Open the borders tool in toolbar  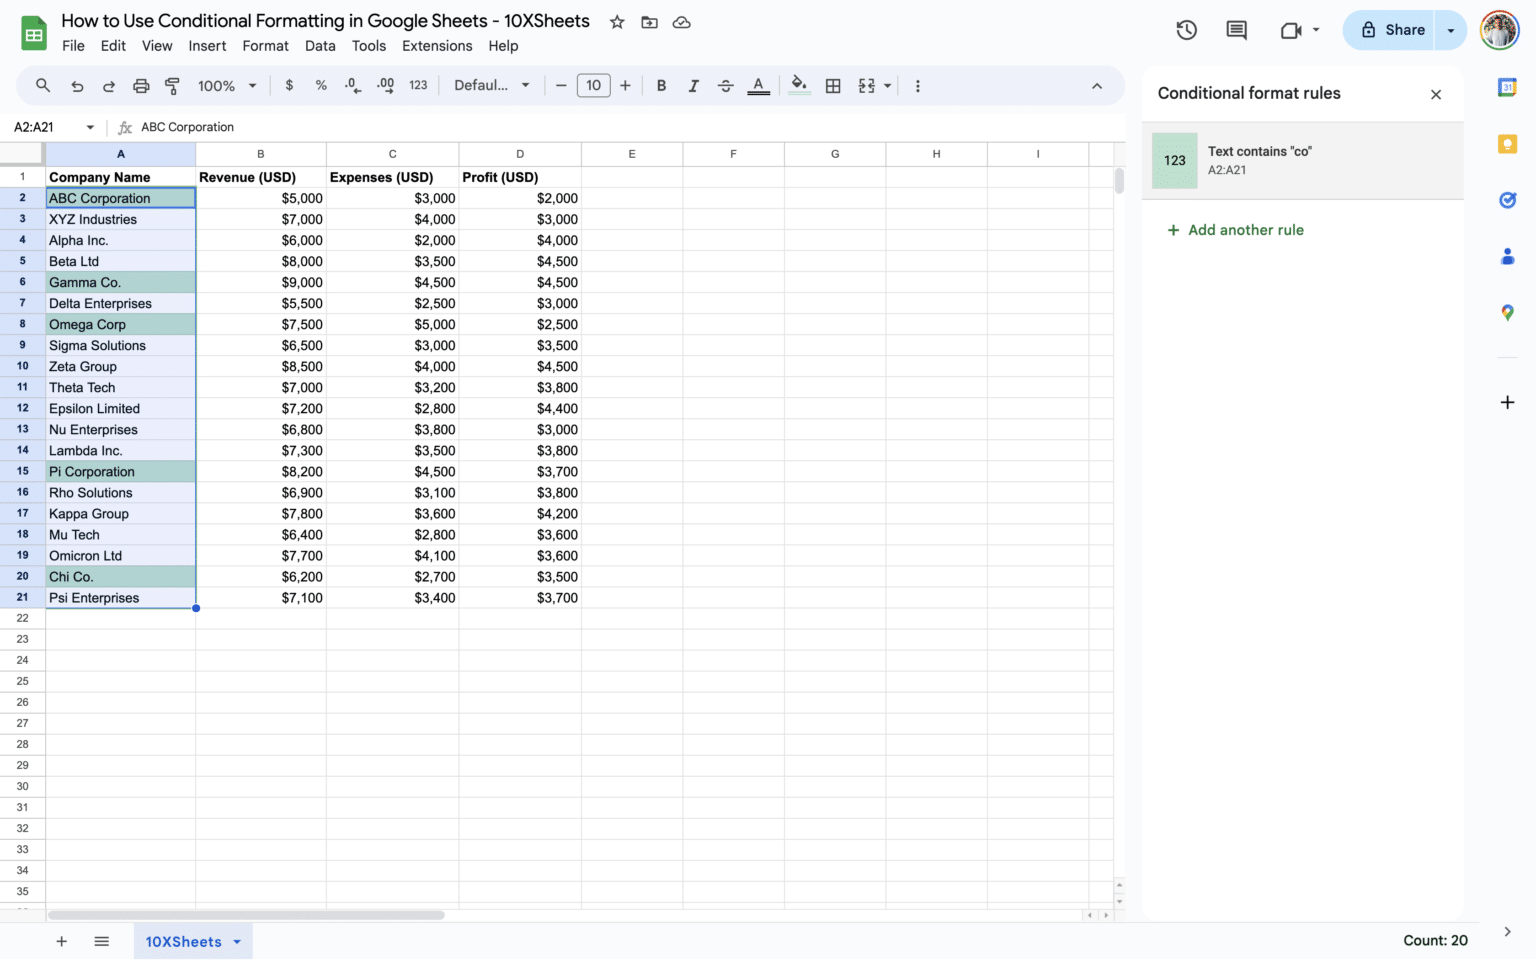click(x=833, y=86)
